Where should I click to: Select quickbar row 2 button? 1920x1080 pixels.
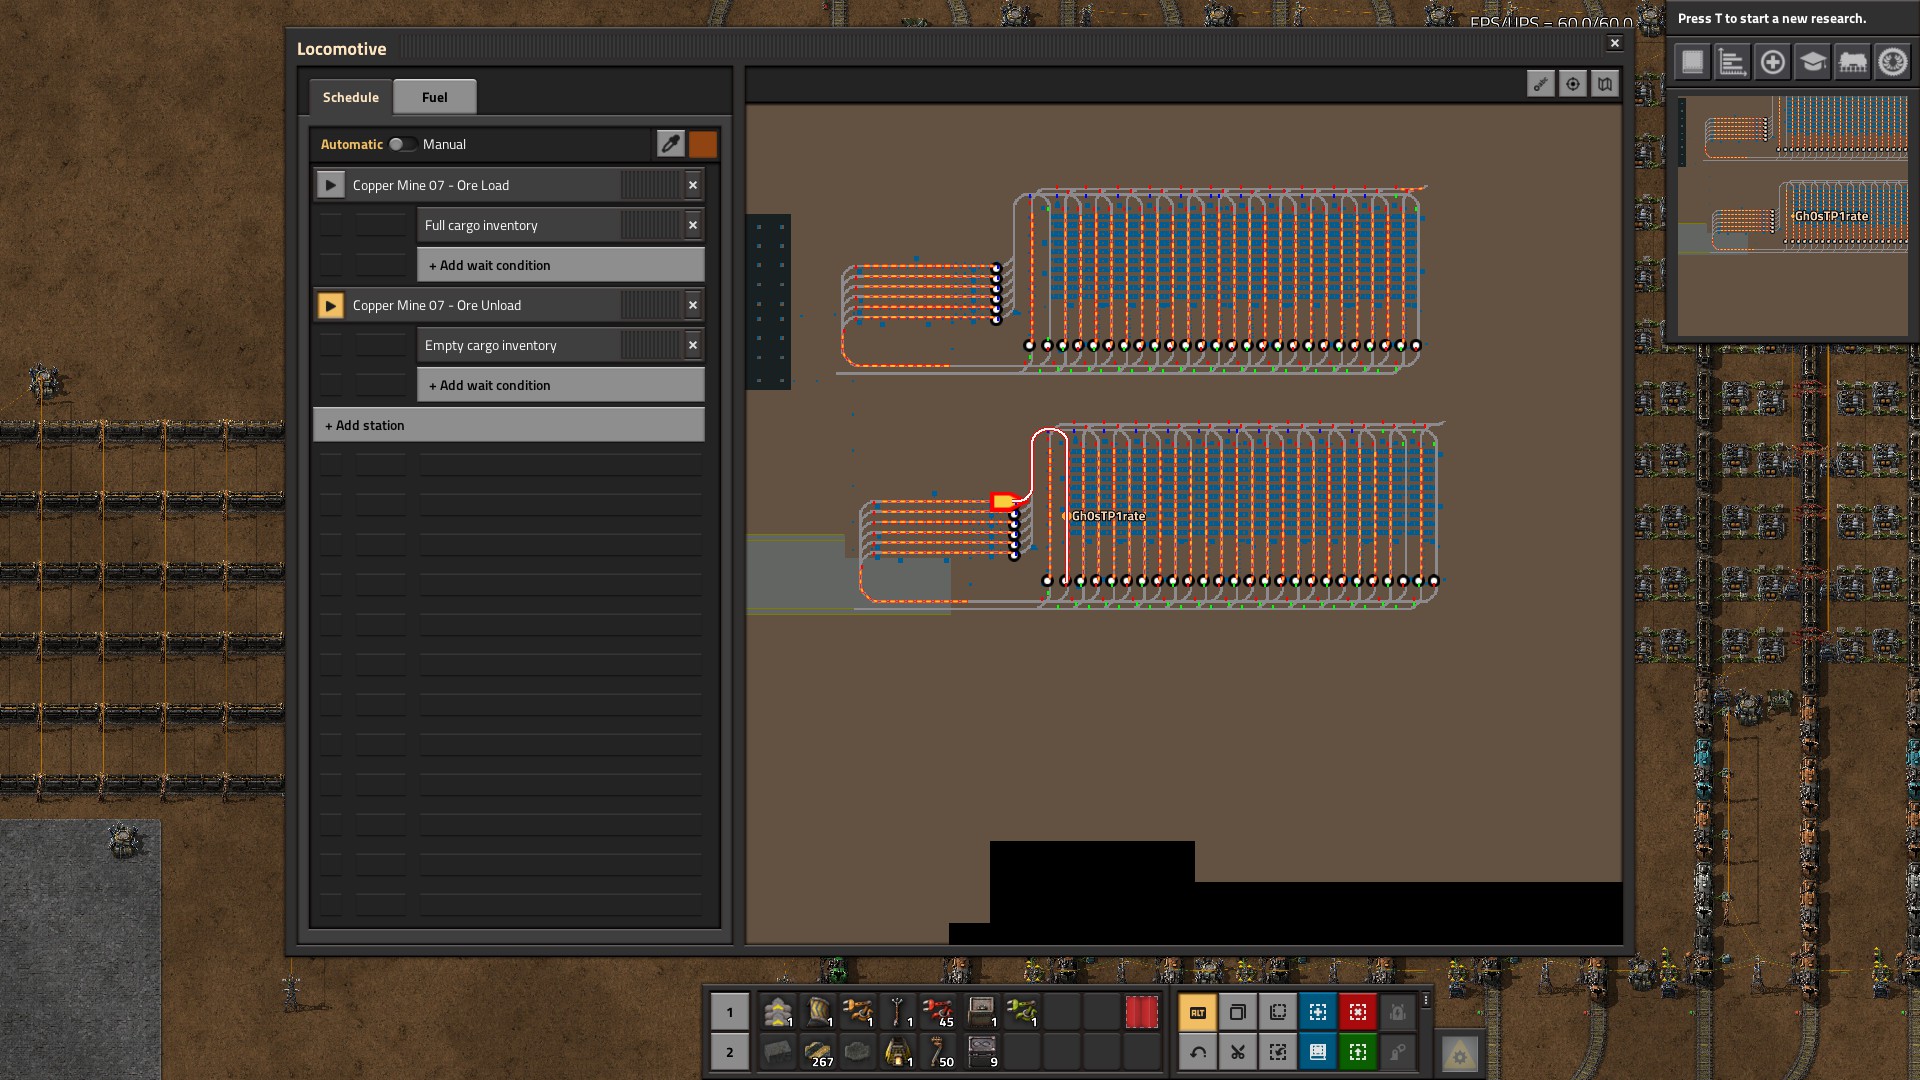[x=729, y=1052]
